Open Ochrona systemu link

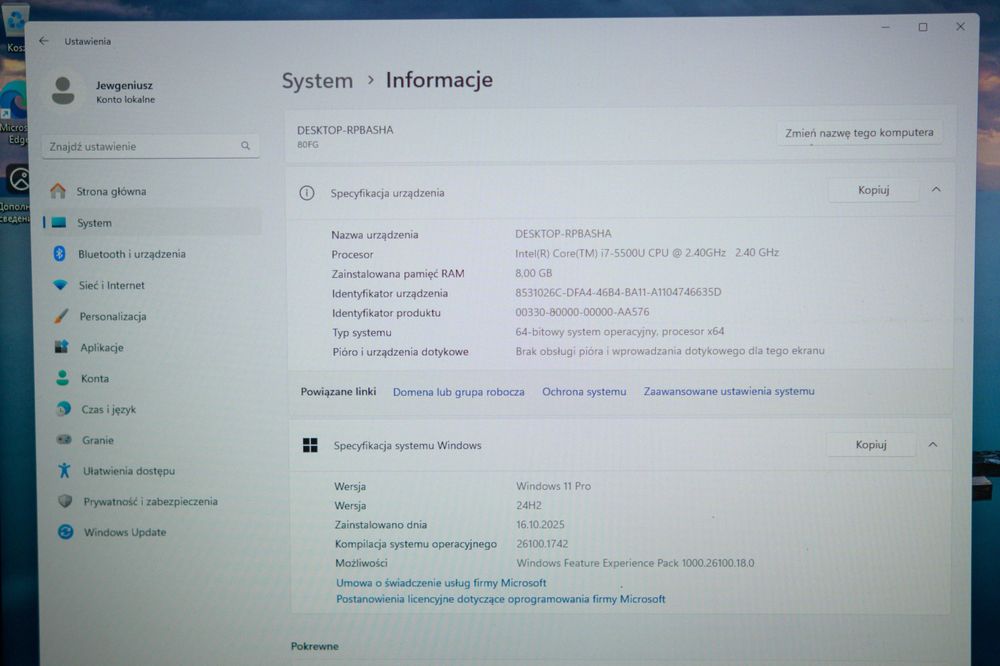pos(584,392)
